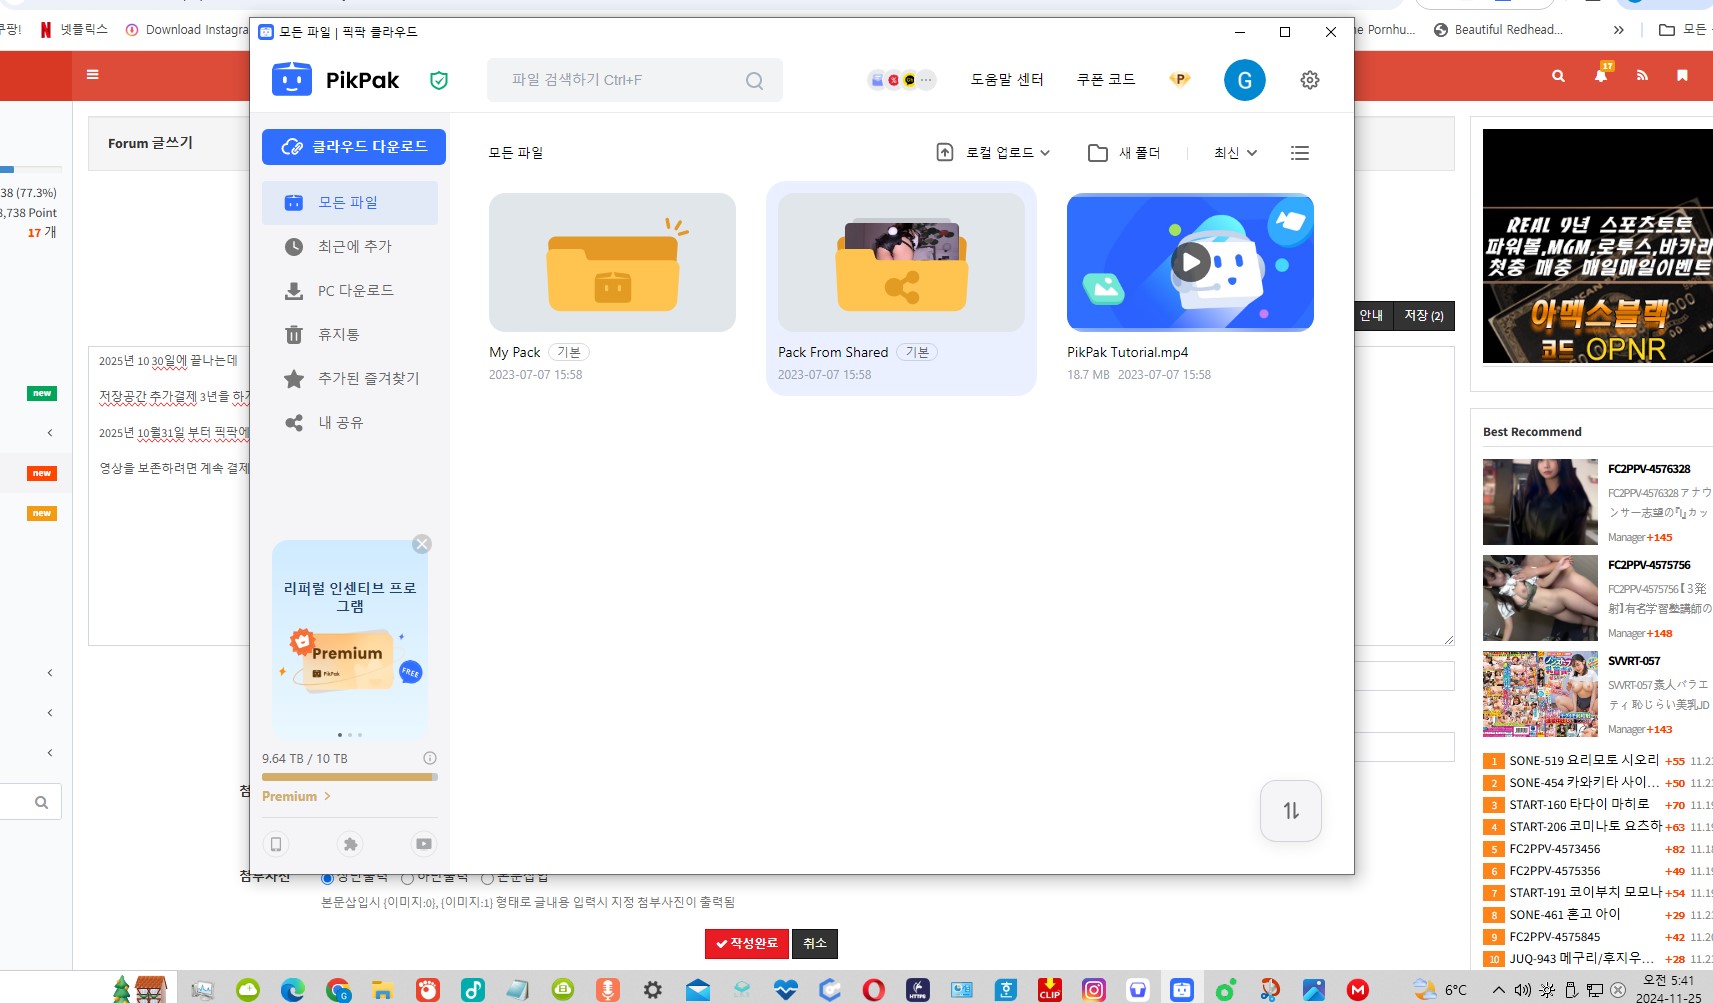
Task: Open the forum RSS feed icon
Action: click(1642, 75)
